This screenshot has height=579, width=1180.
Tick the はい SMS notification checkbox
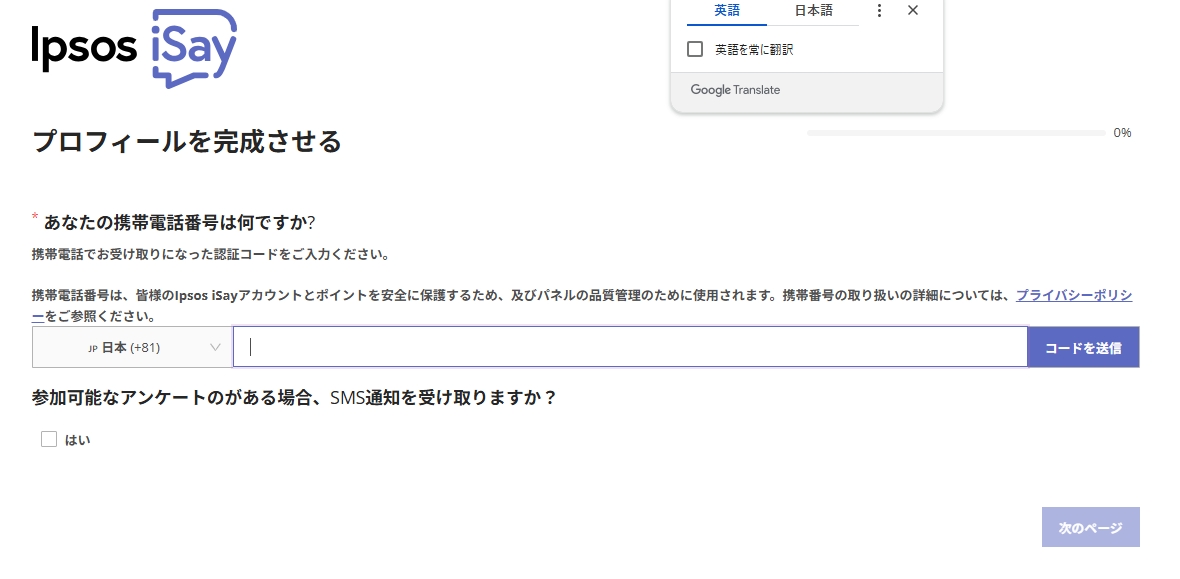click(x=49, y=439)
